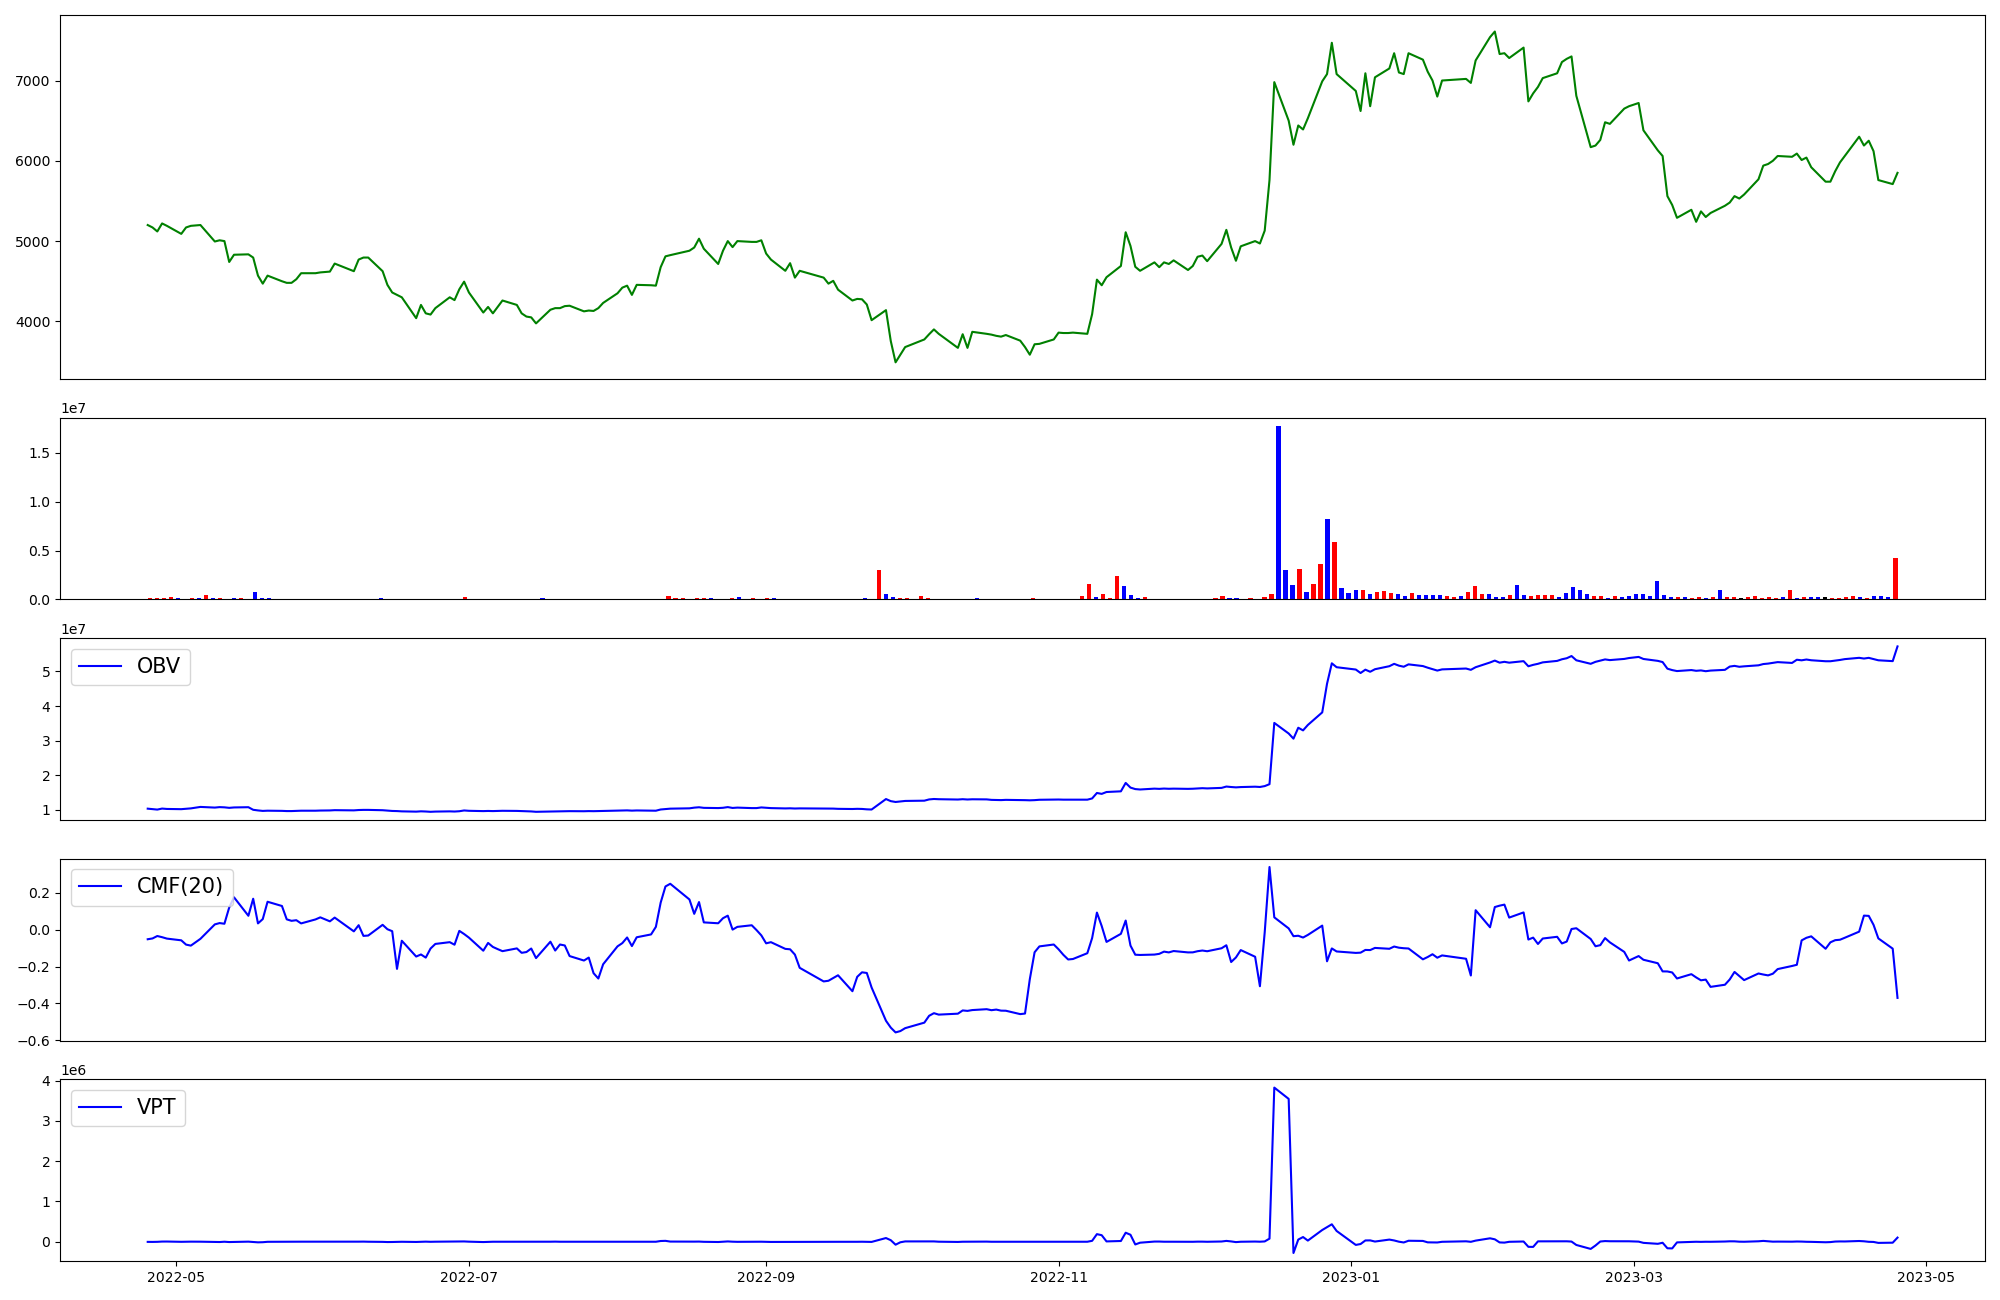Click the 5 tick on OBV axis

pos(46,672)
